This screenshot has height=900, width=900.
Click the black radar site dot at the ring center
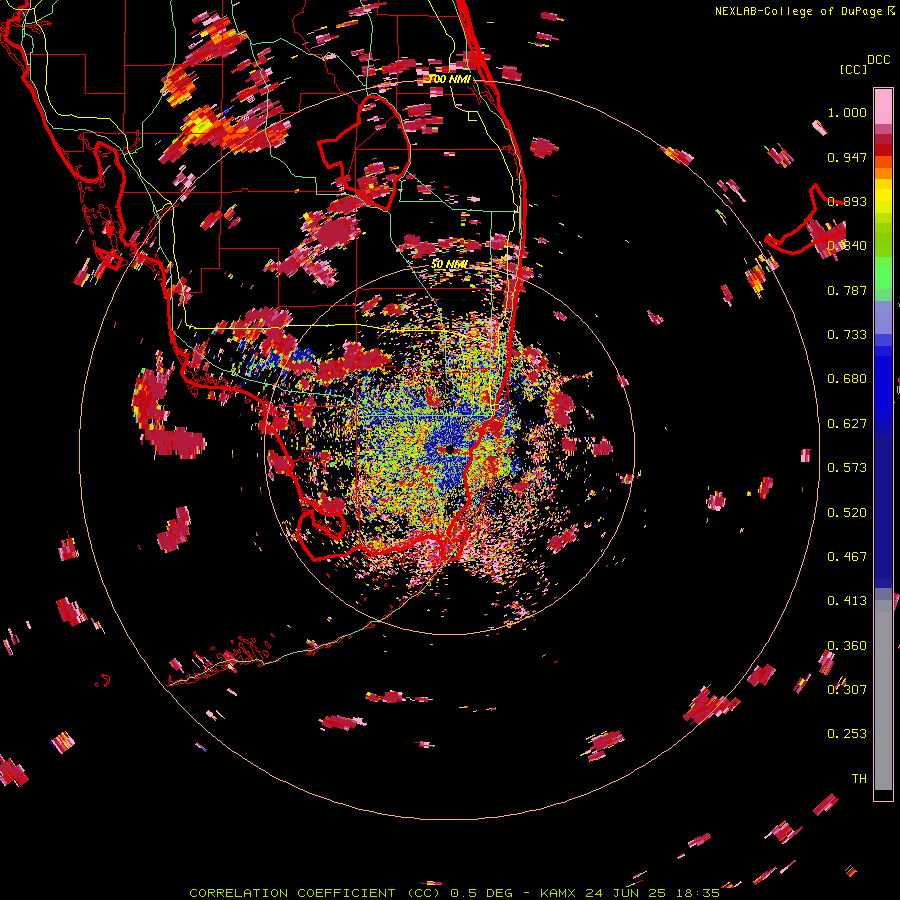click(449, 449)
